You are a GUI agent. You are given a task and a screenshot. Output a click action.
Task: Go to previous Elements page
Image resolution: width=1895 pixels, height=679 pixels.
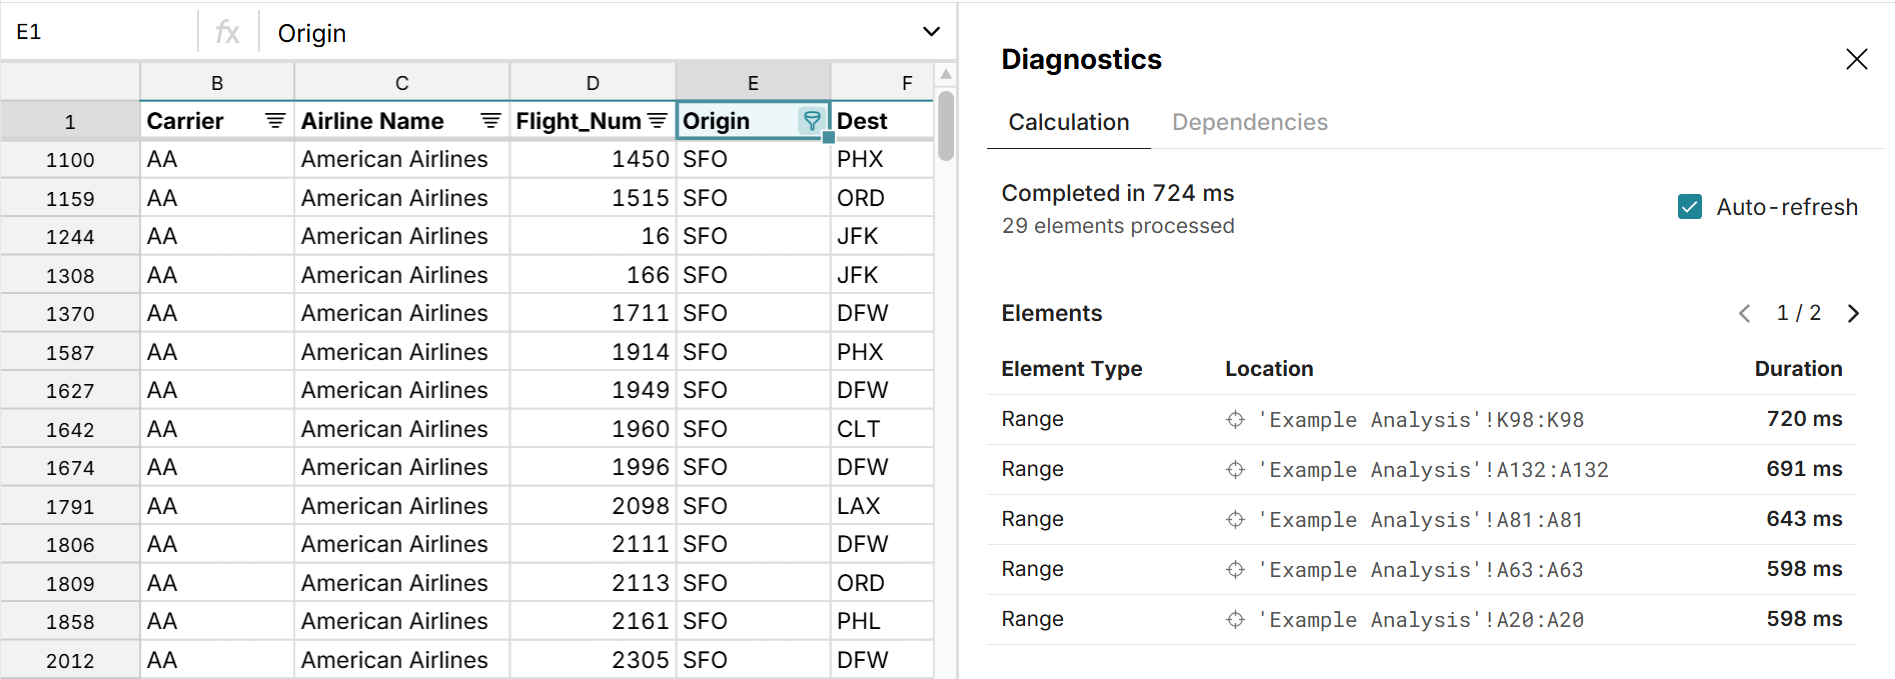tap(1745, 314)
